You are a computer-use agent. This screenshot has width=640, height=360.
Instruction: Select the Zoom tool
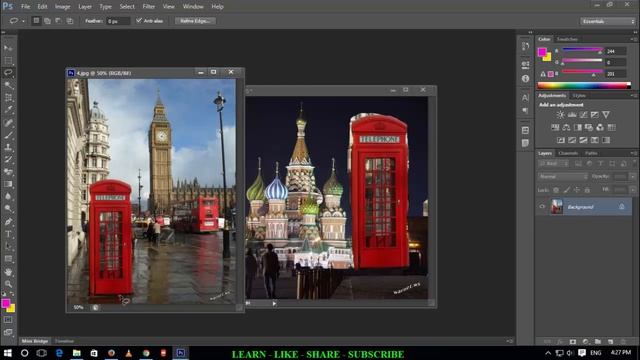coord(8,284)
